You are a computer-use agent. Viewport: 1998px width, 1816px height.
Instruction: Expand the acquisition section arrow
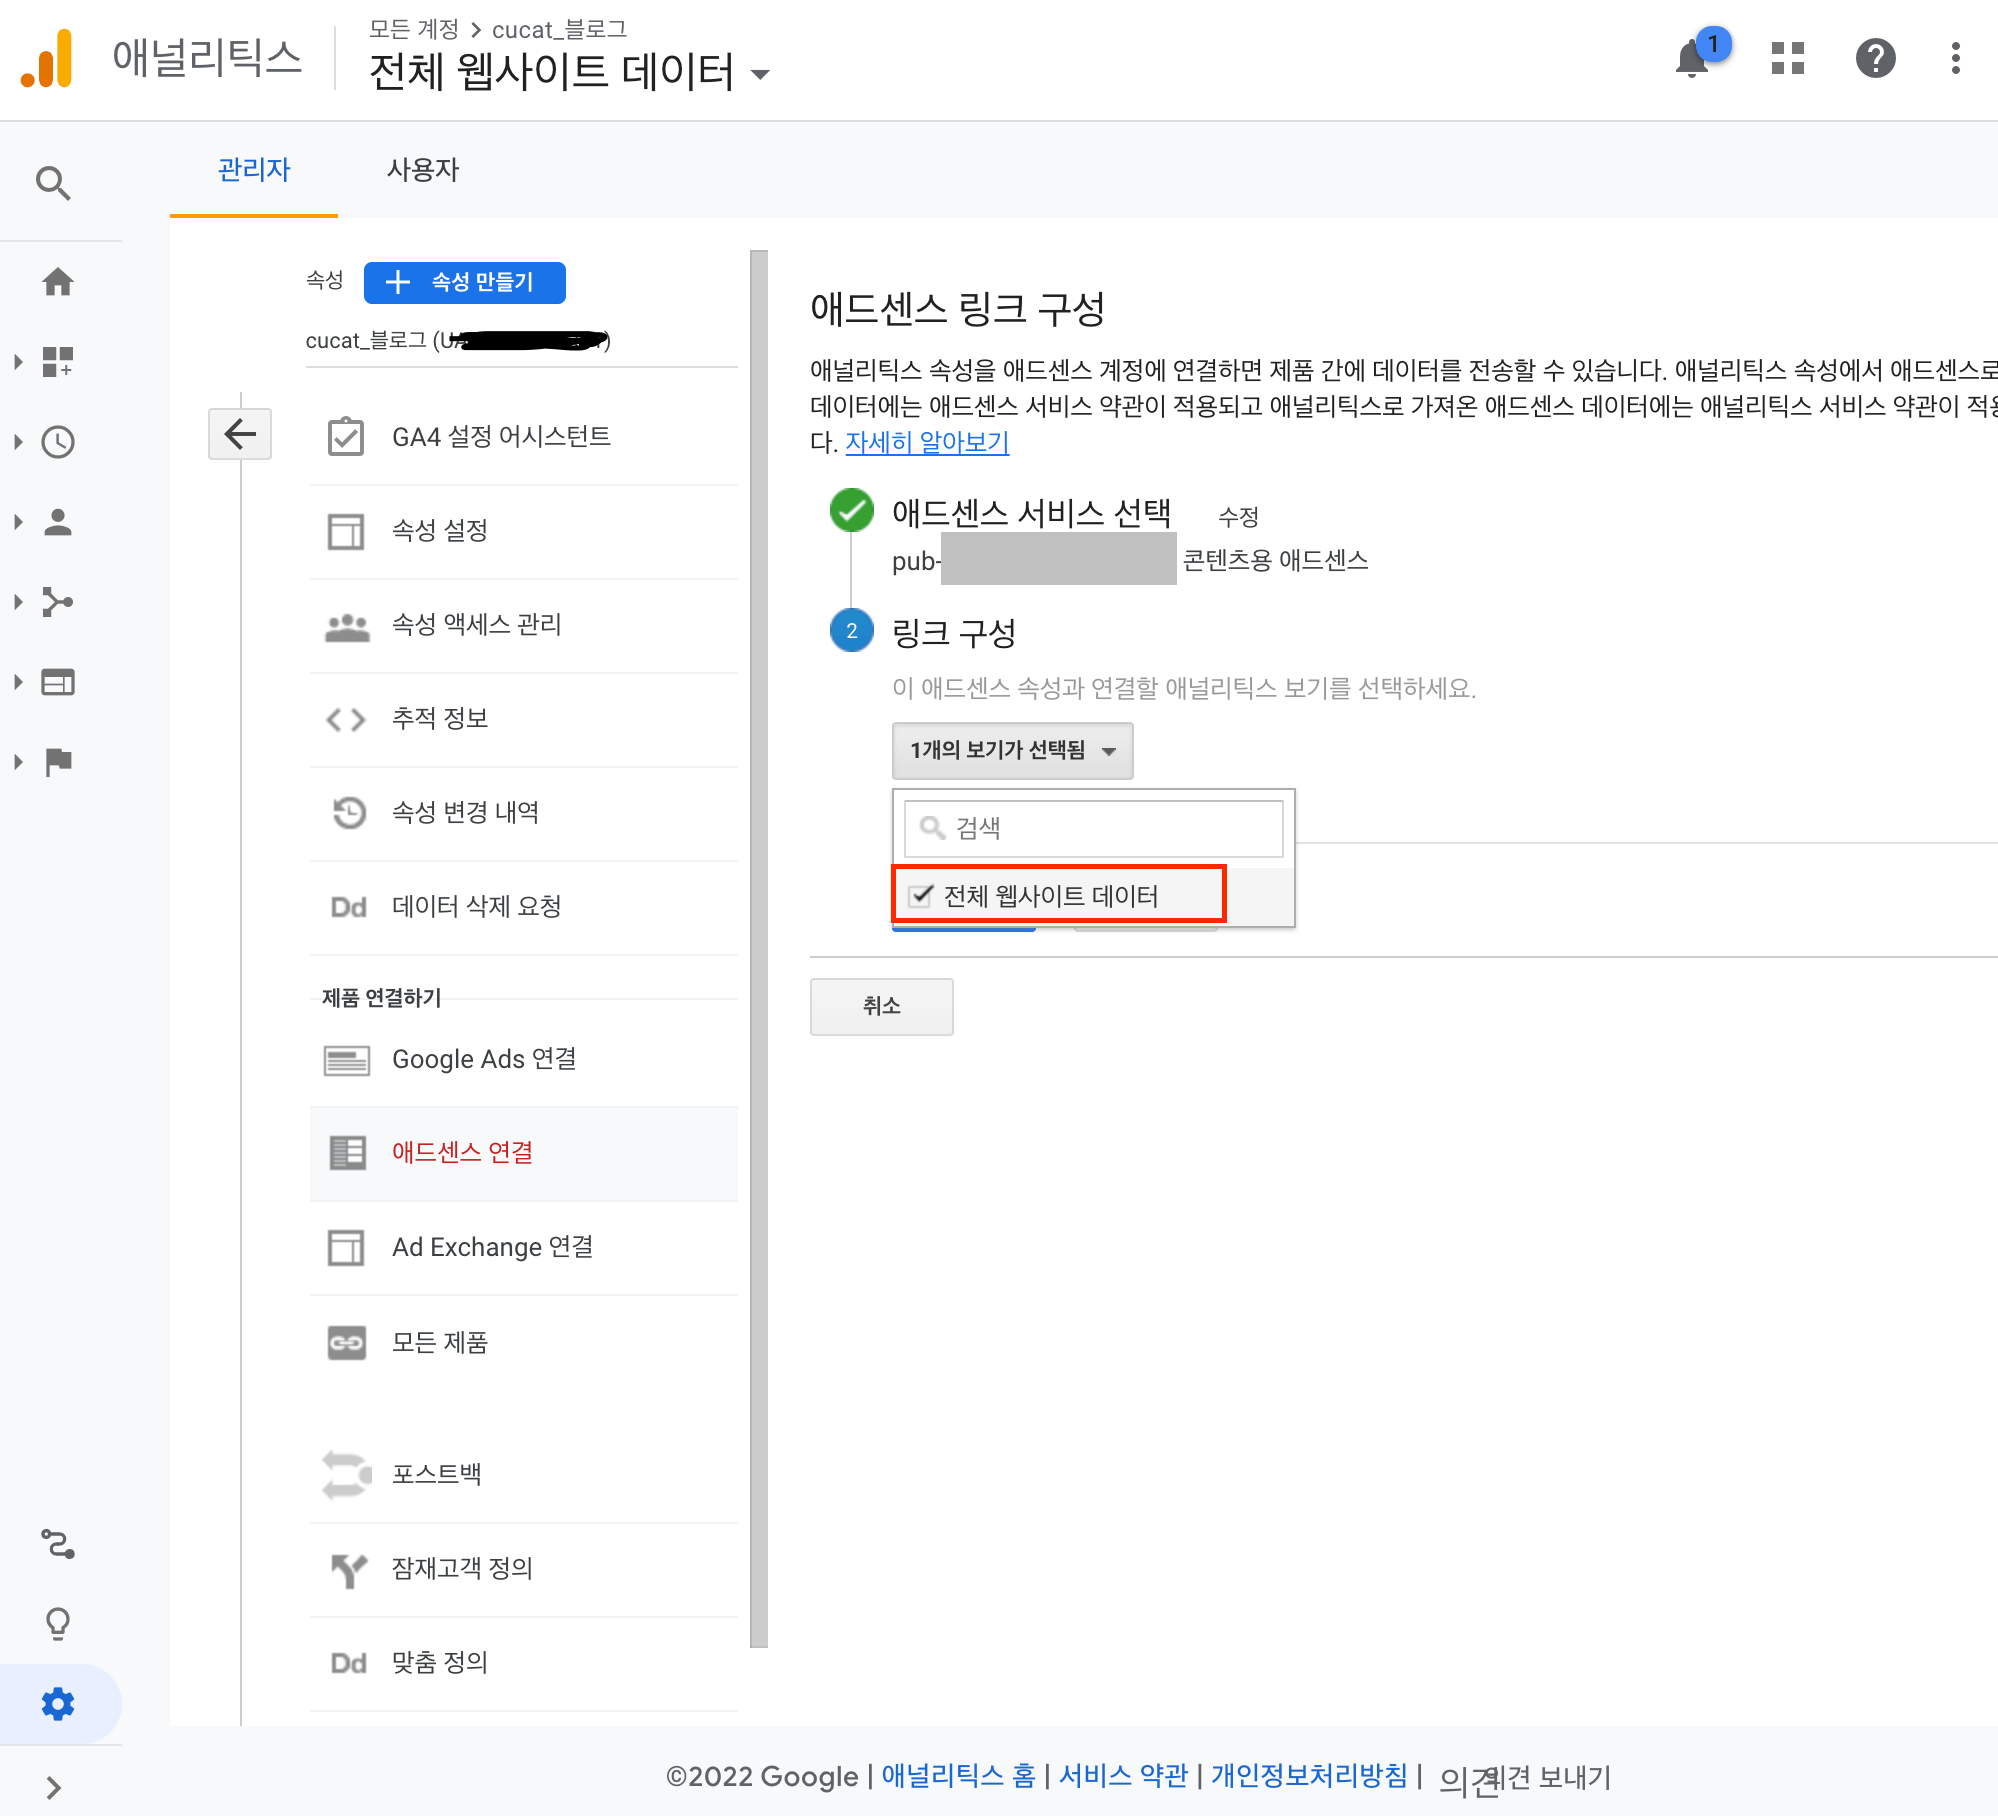[x=18, y=602]
